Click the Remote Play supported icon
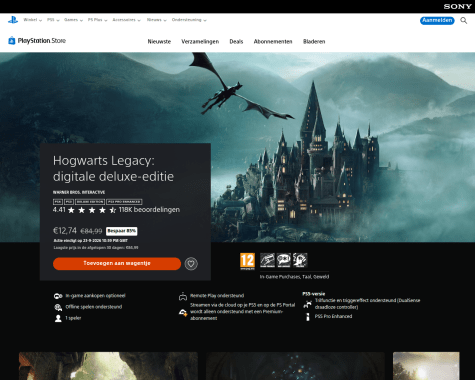The height and width of the screenshot is (380, 475). click(183, 296)
